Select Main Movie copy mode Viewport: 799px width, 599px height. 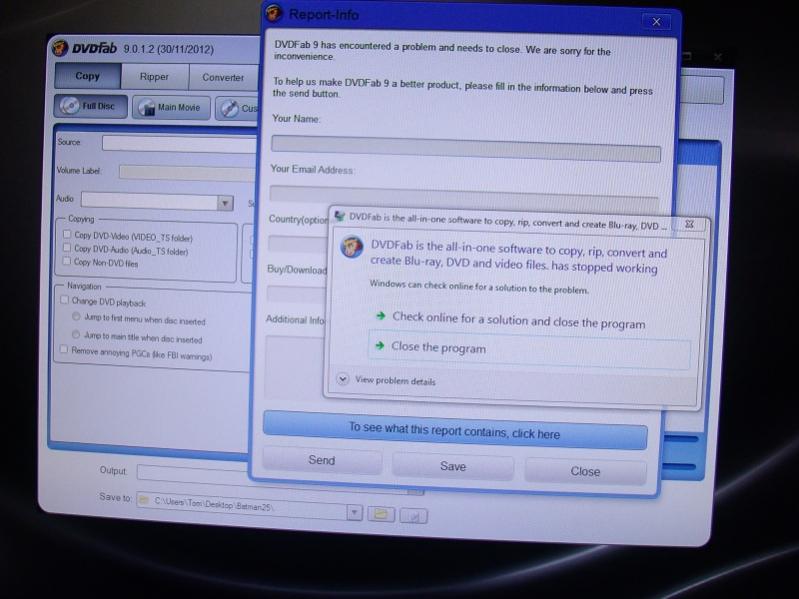[x=171, y=107]
